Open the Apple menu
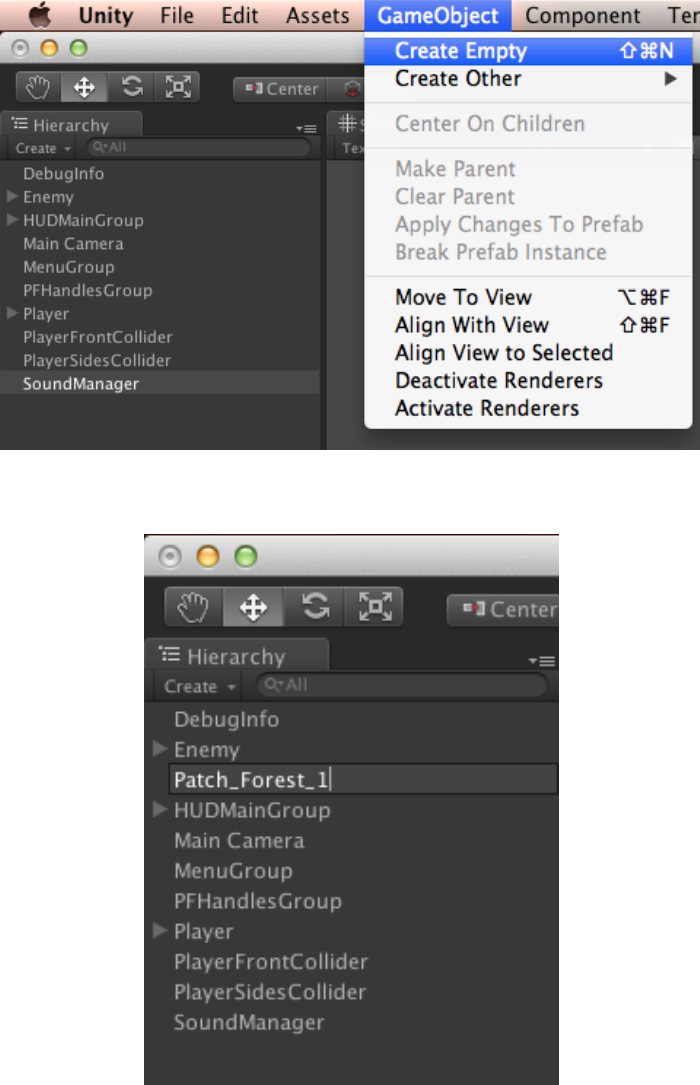 (x=40, y=15)
